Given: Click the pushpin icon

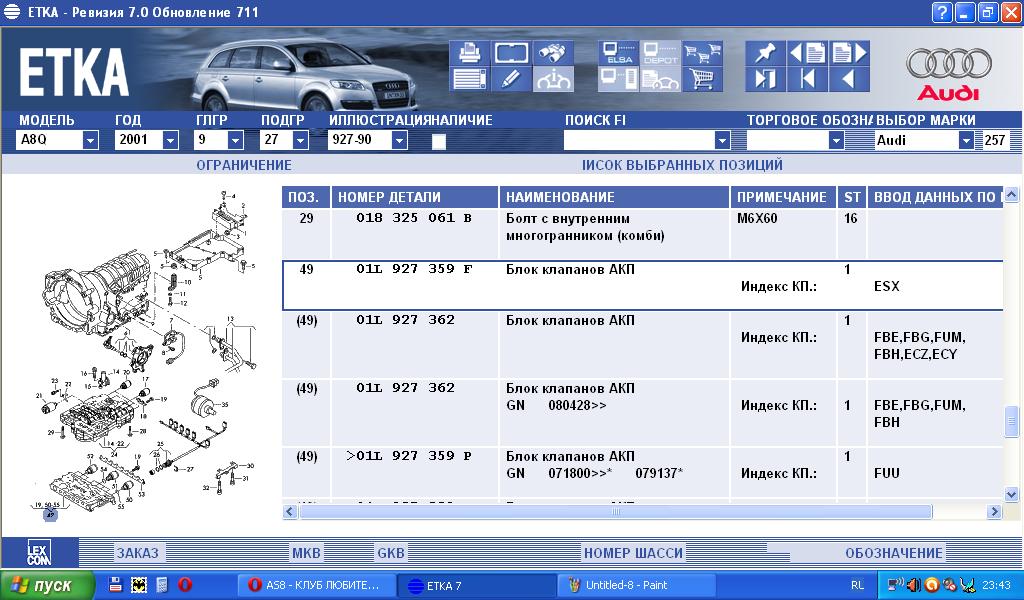Looking at the screenshot, I should 766,53.
